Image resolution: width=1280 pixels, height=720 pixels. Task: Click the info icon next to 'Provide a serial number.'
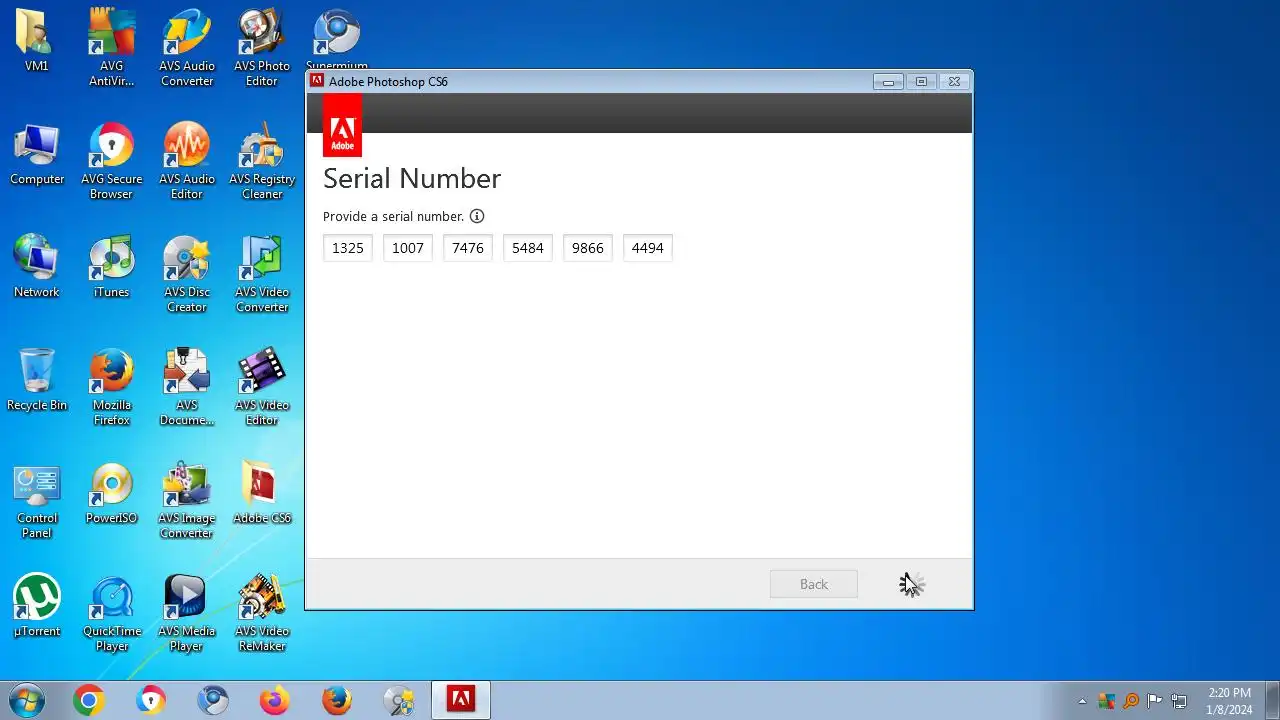(x=477, y=216)
